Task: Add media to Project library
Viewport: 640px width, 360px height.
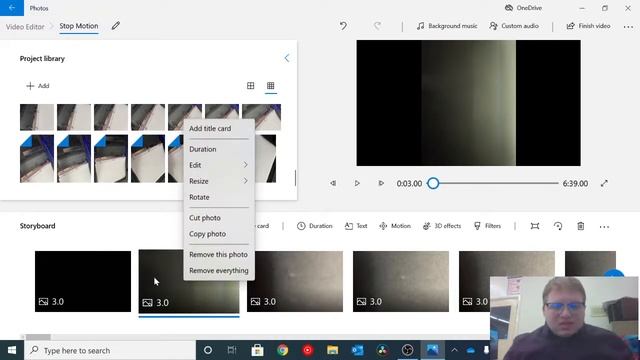Action: click(38, 86)
